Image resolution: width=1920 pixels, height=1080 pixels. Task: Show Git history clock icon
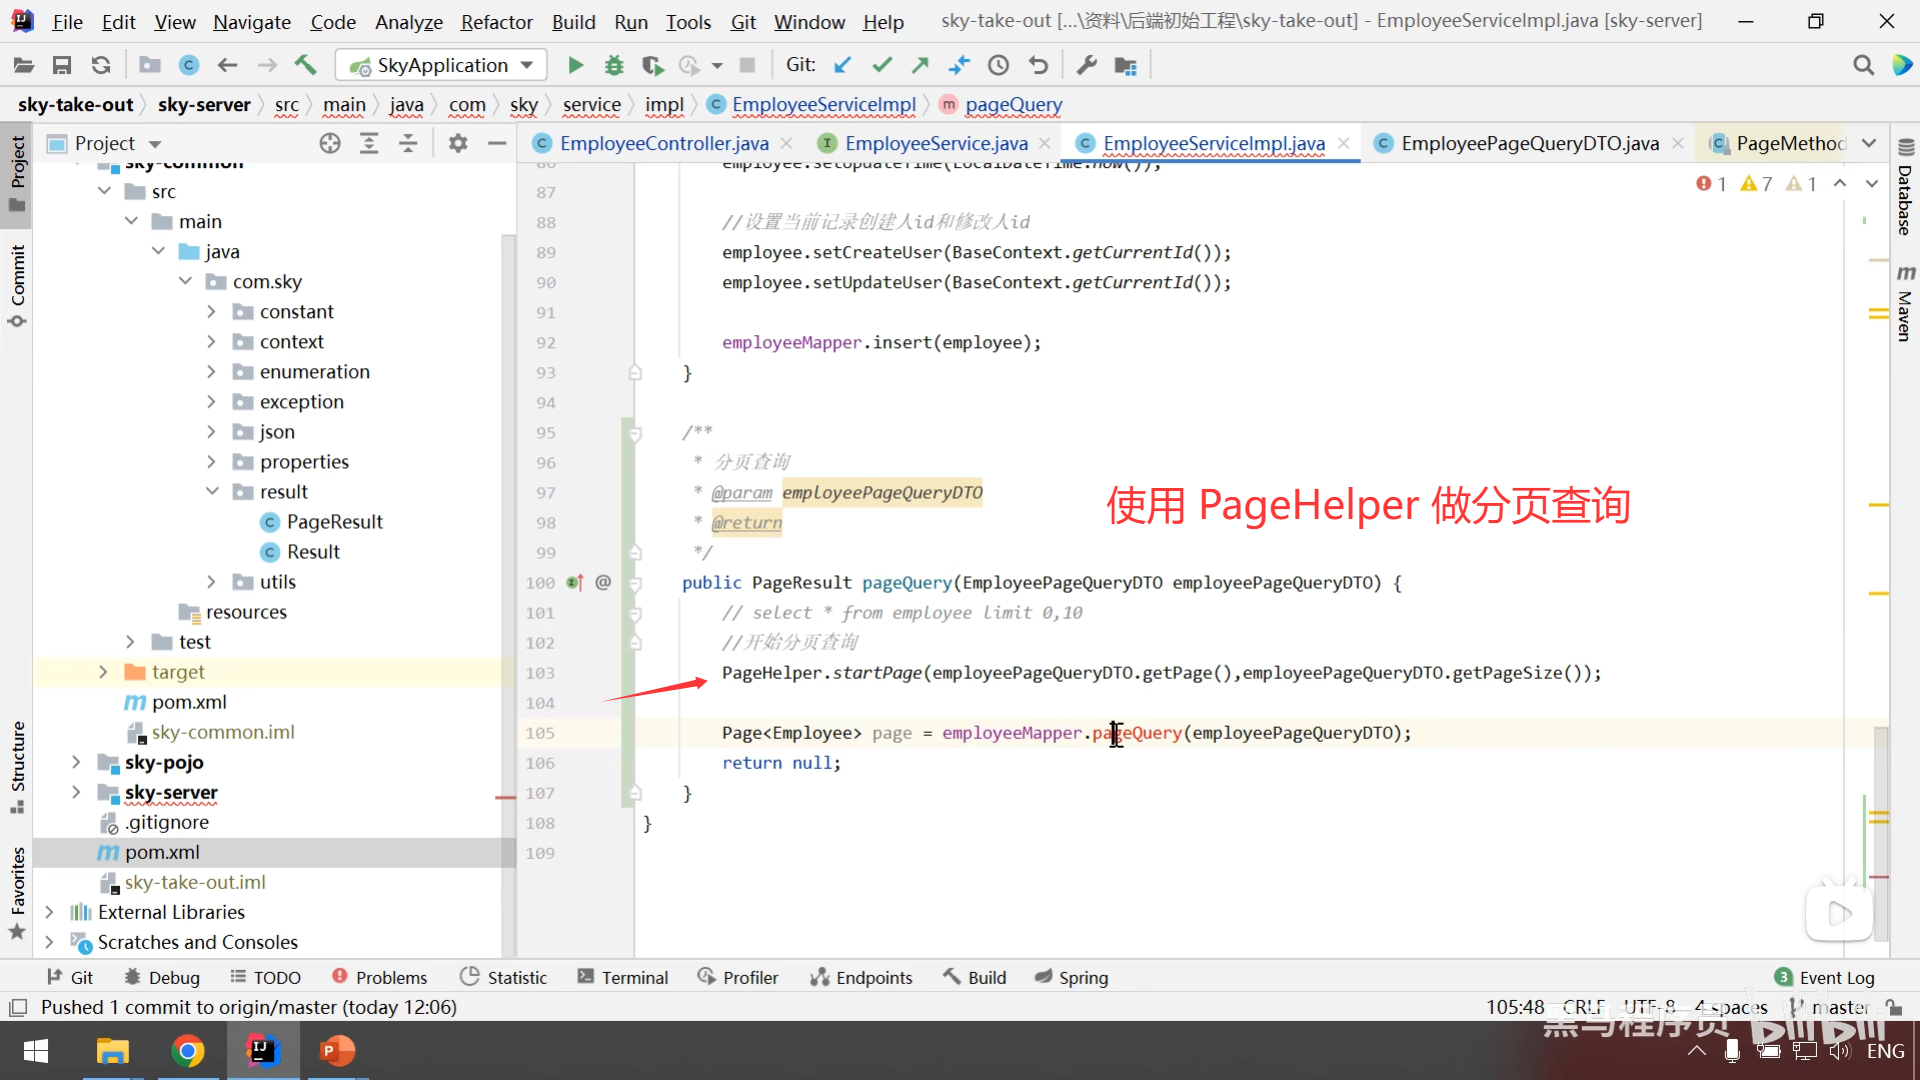click(998, 65)
